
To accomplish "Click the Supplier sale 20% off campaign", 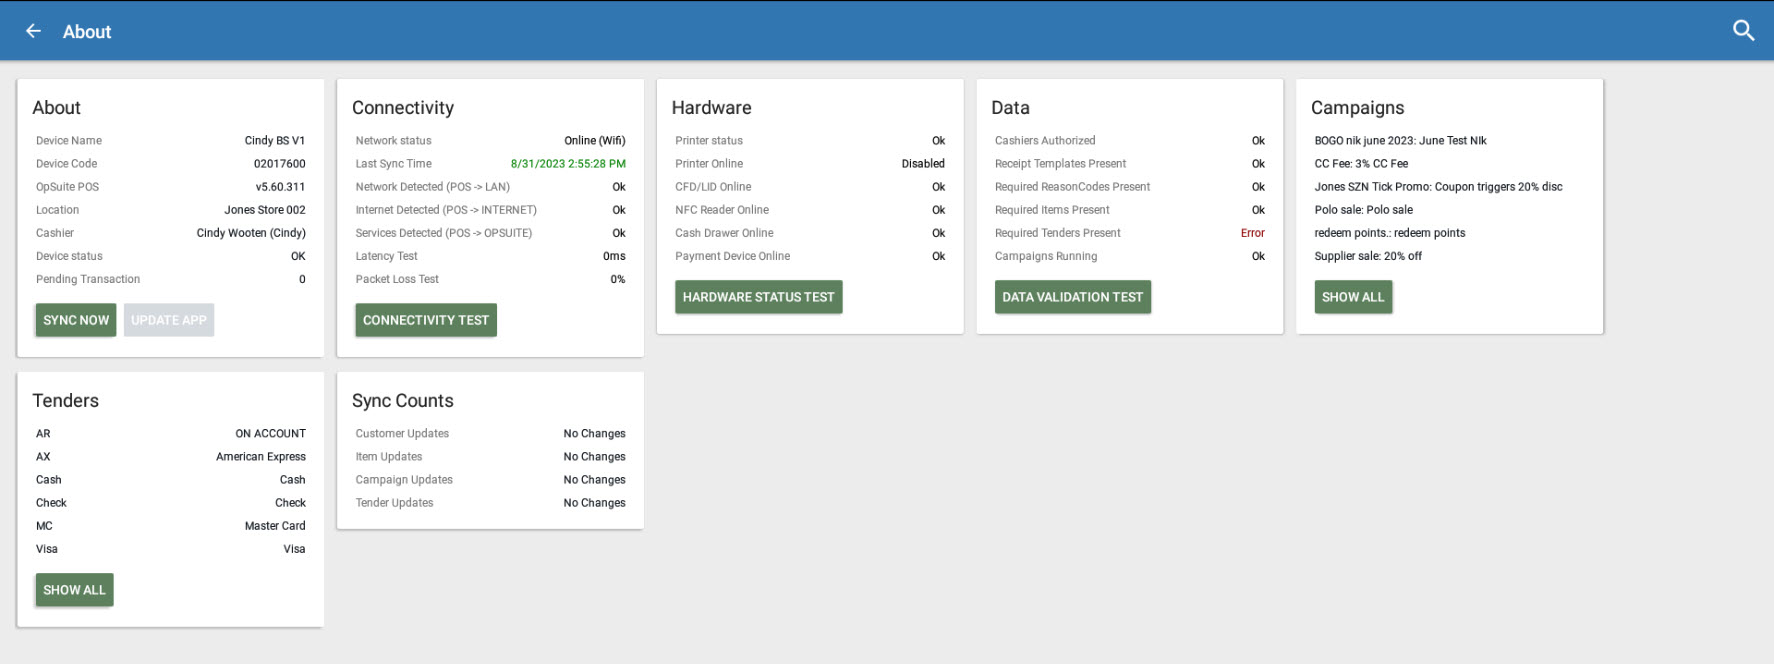I will pos(1367,256).
